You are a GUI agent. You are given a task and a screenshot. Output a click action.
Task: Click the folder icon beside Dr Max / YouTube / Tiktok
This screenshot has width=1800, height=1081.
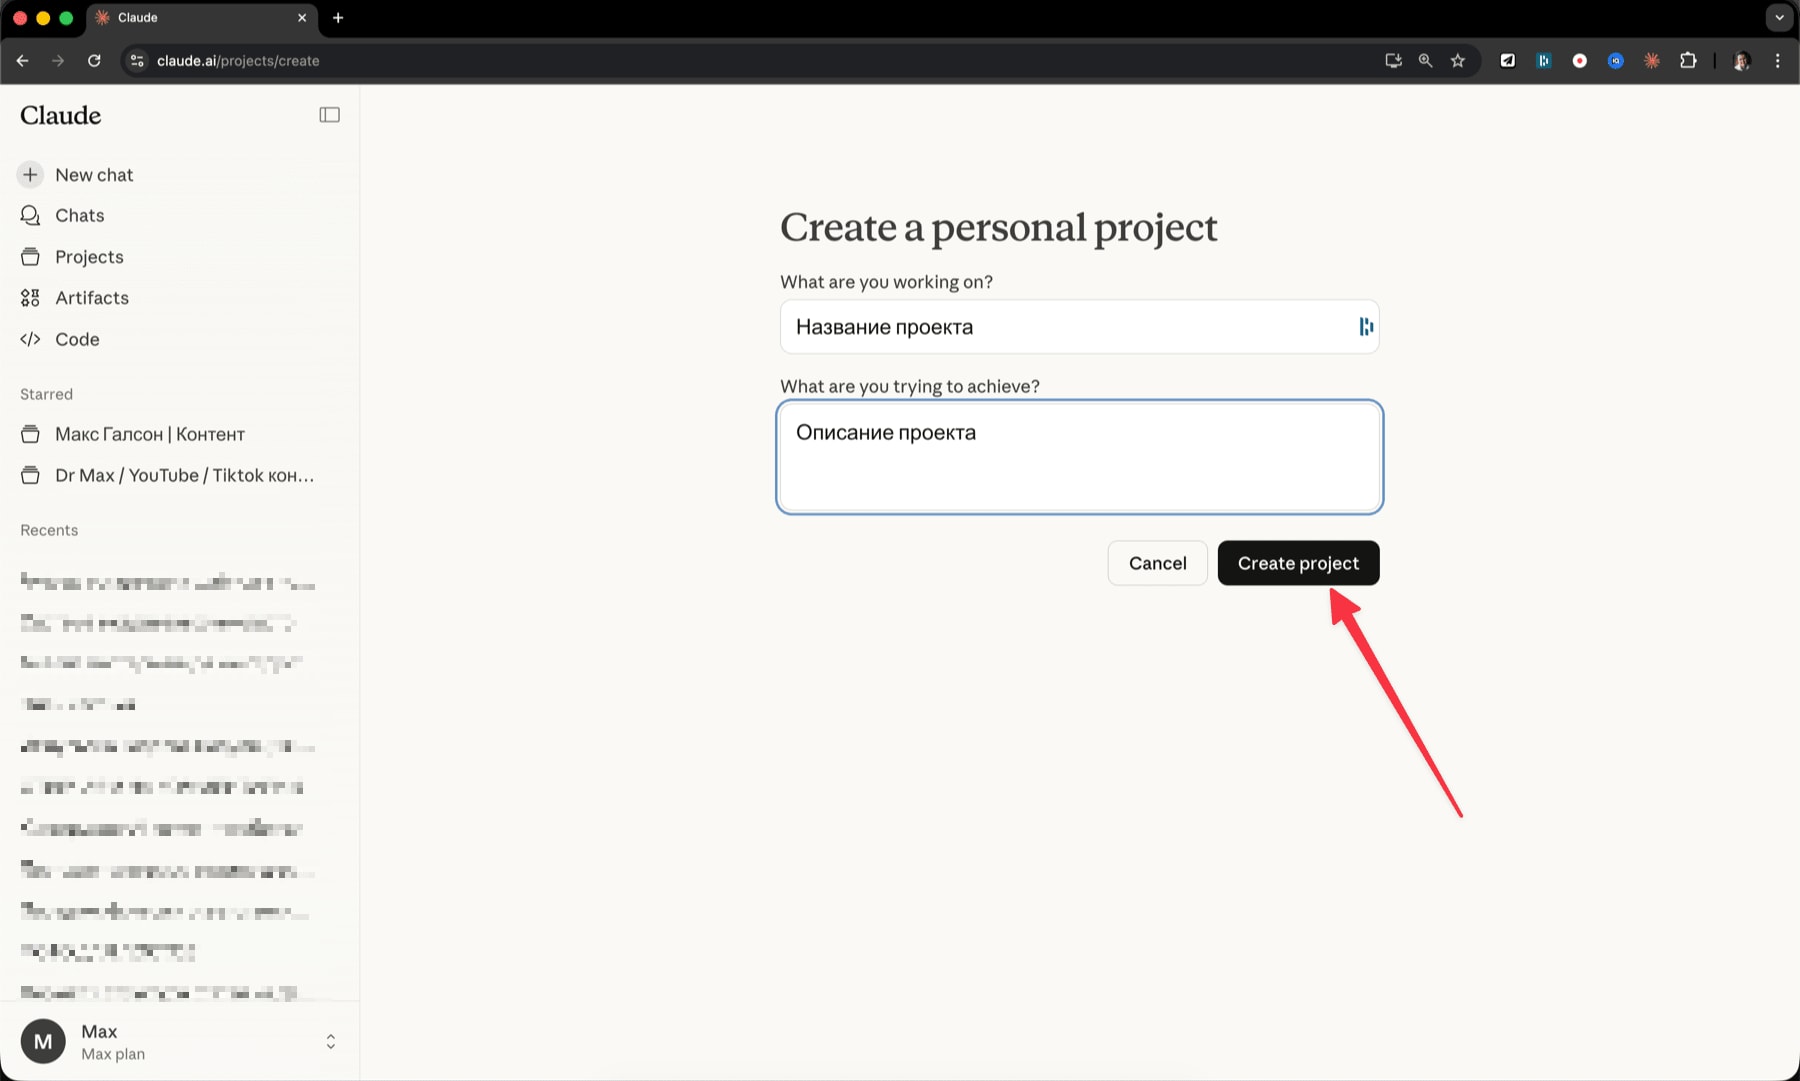tap(30, 475)
